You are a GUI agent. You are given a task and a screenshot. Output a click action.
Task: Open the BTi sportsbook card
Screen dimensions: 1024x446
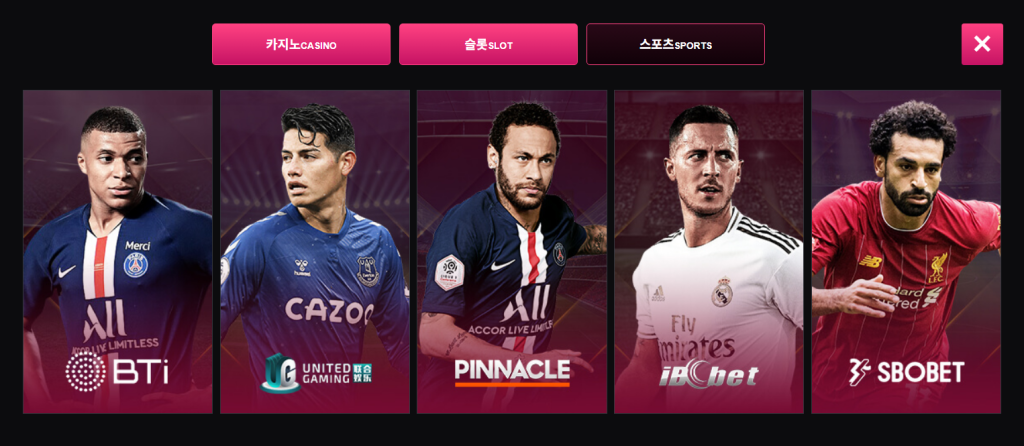(118, 251)
